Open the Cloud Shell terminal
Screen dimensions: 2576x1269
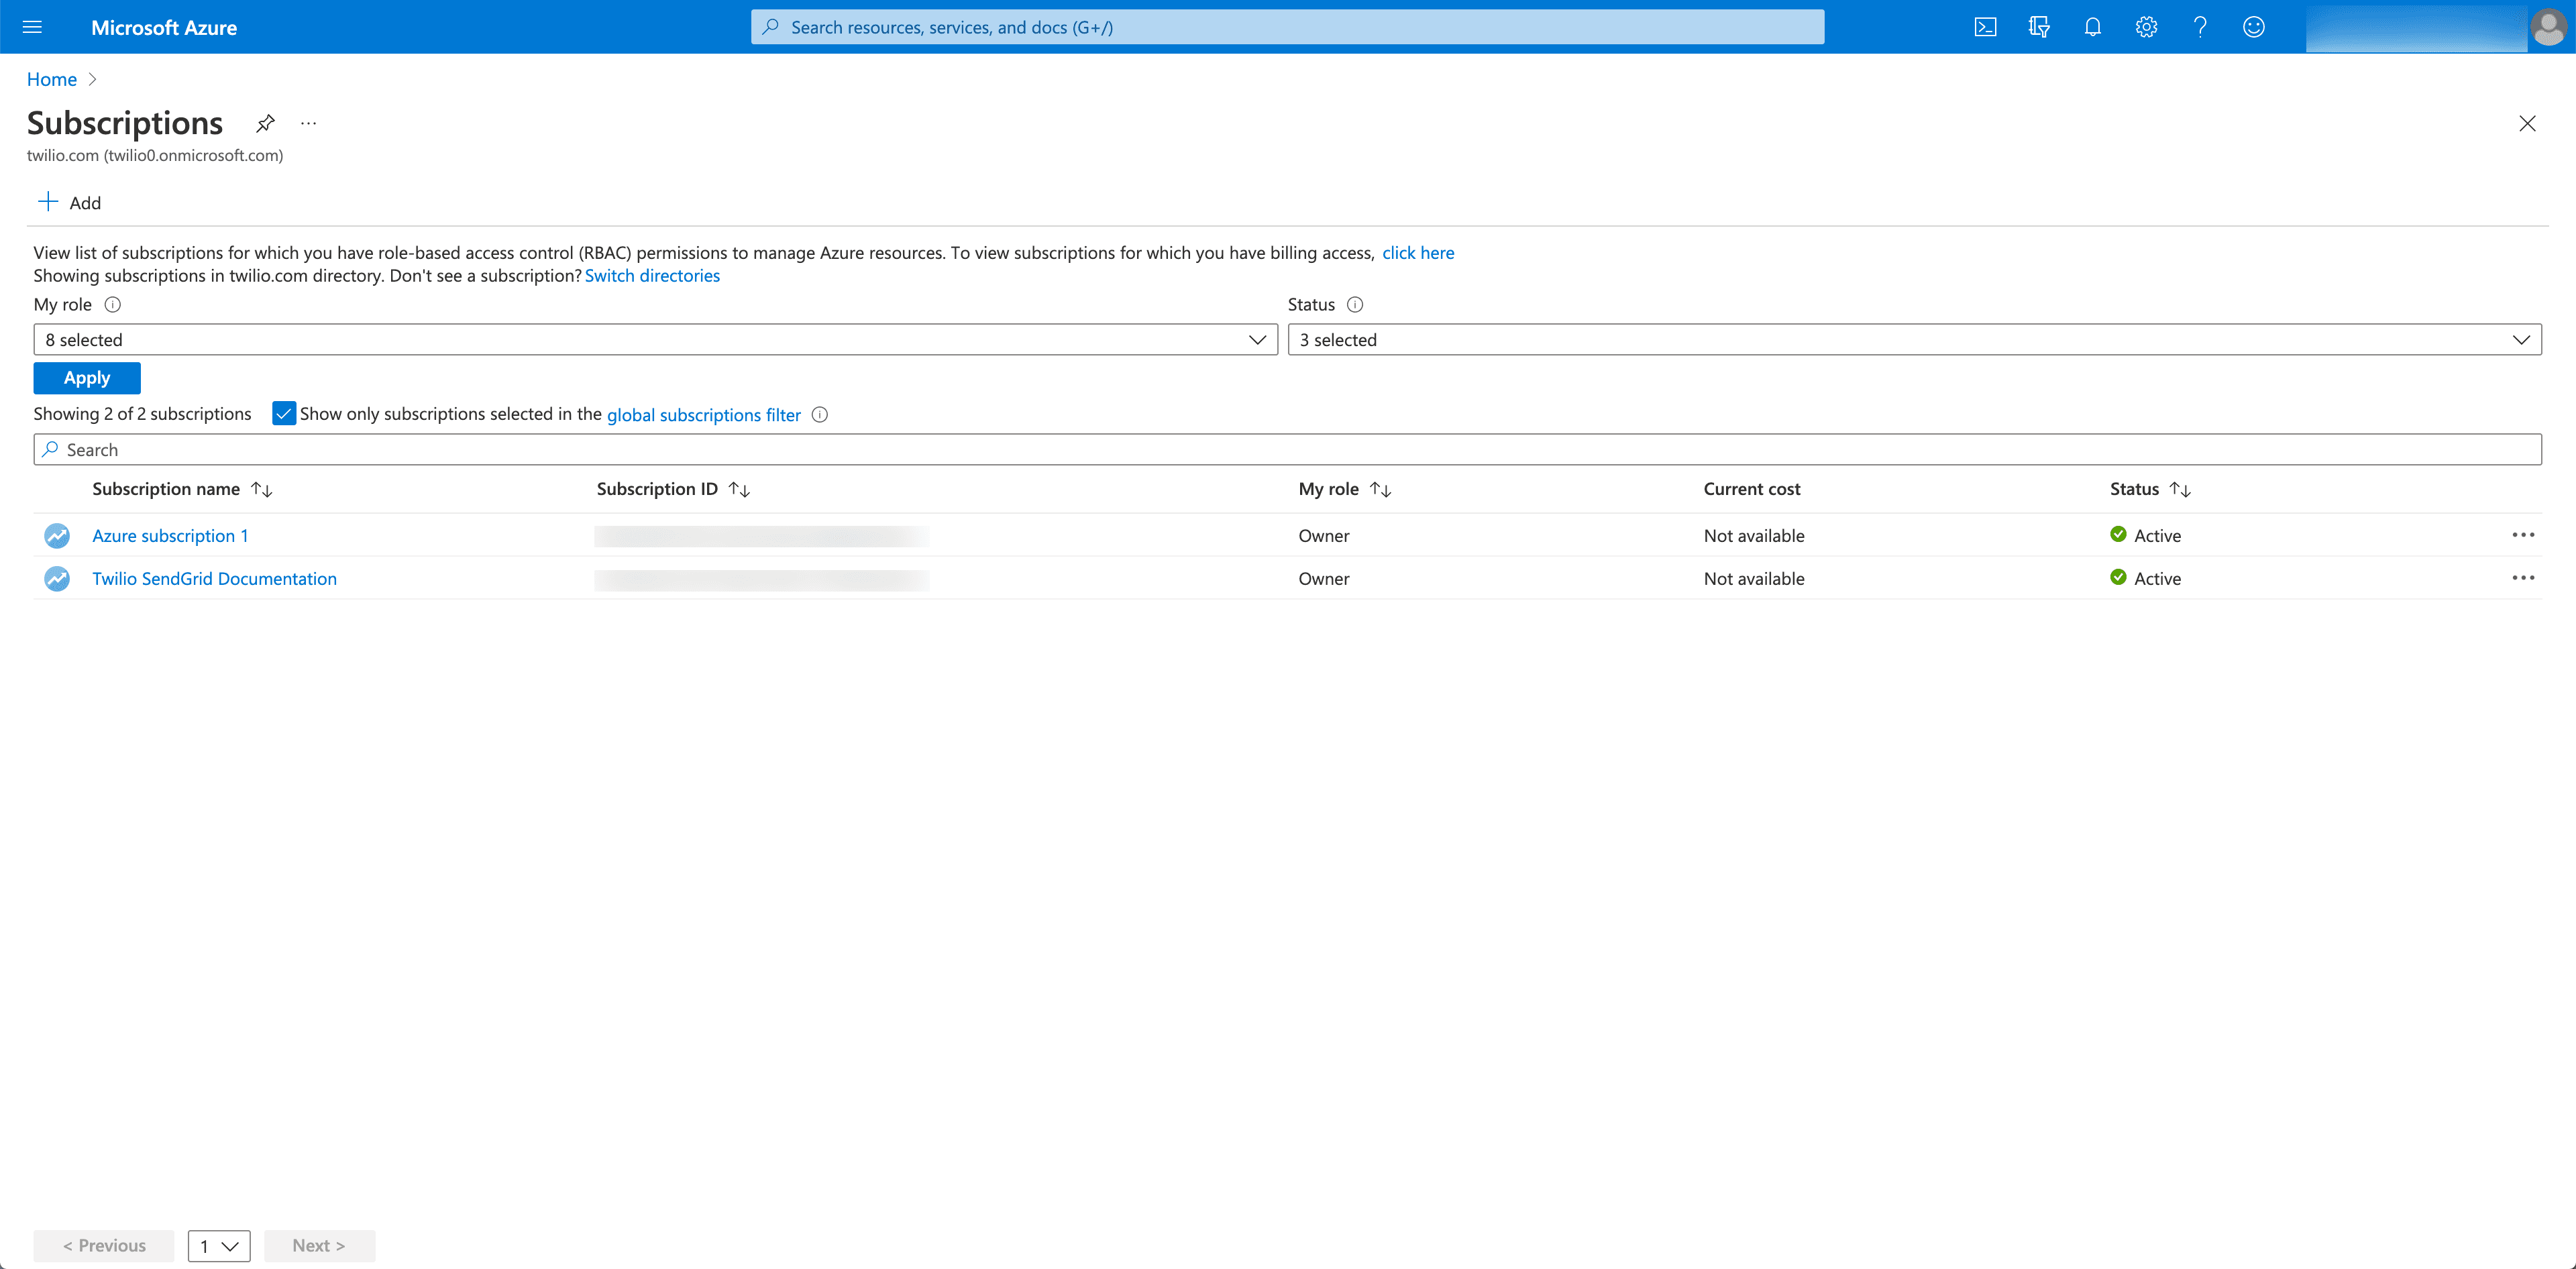coord(1986,27)
